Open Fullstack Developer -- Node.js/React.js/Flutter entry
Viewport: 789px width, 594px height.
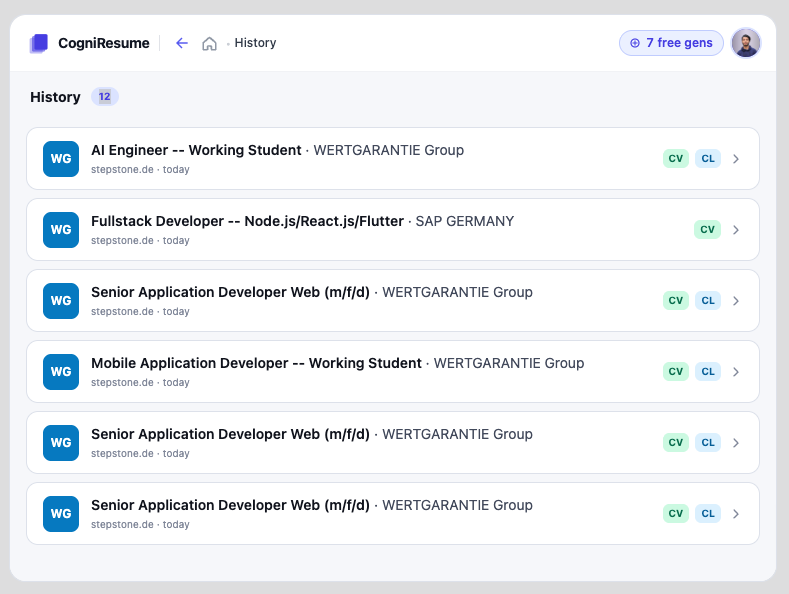click(392, 230)
